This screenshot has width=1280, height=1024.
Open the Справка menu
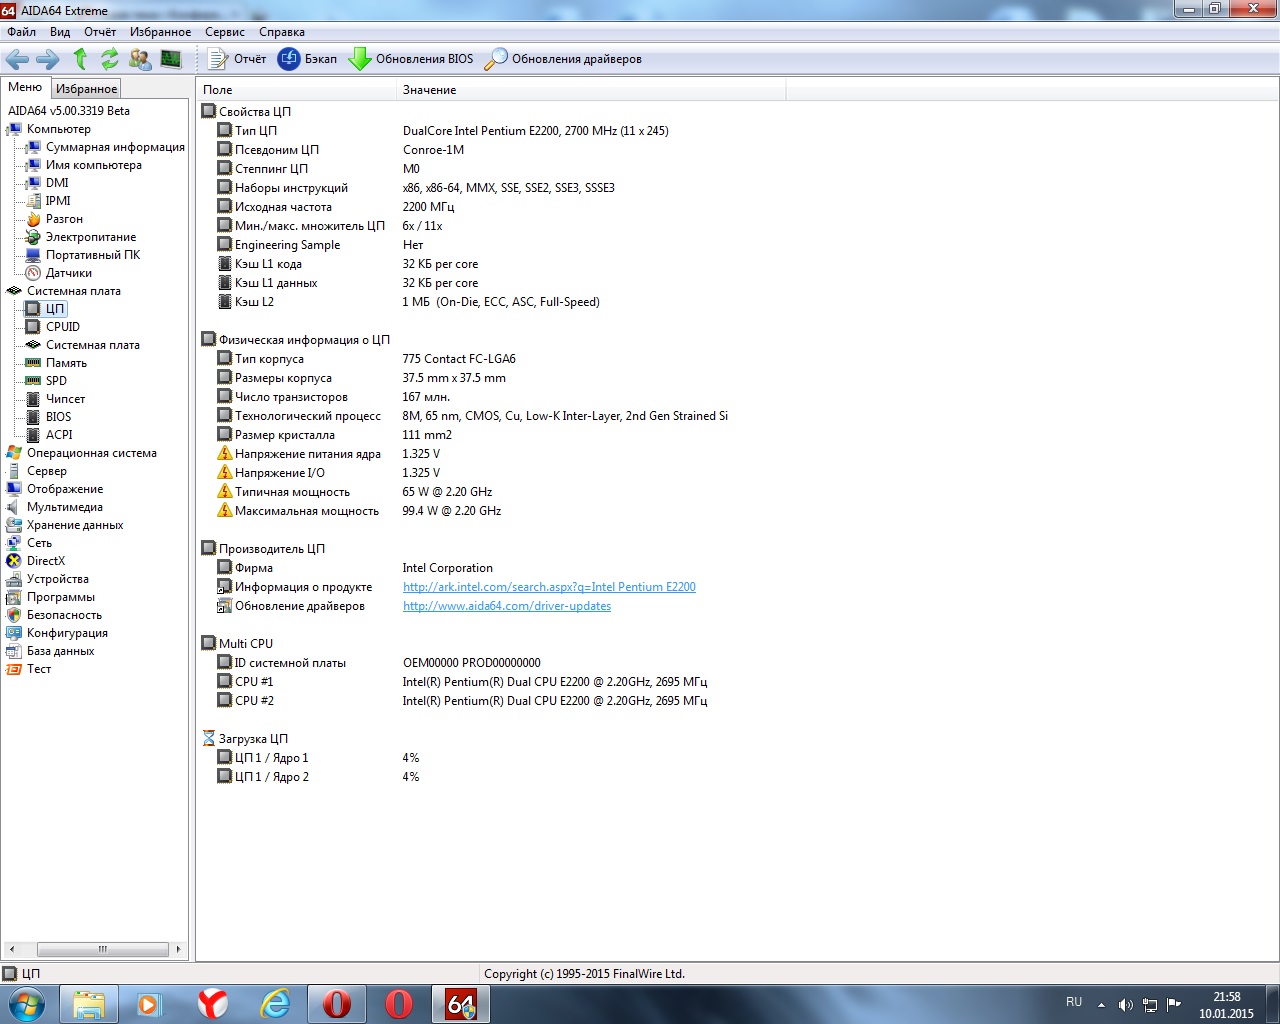coord(282,32)
